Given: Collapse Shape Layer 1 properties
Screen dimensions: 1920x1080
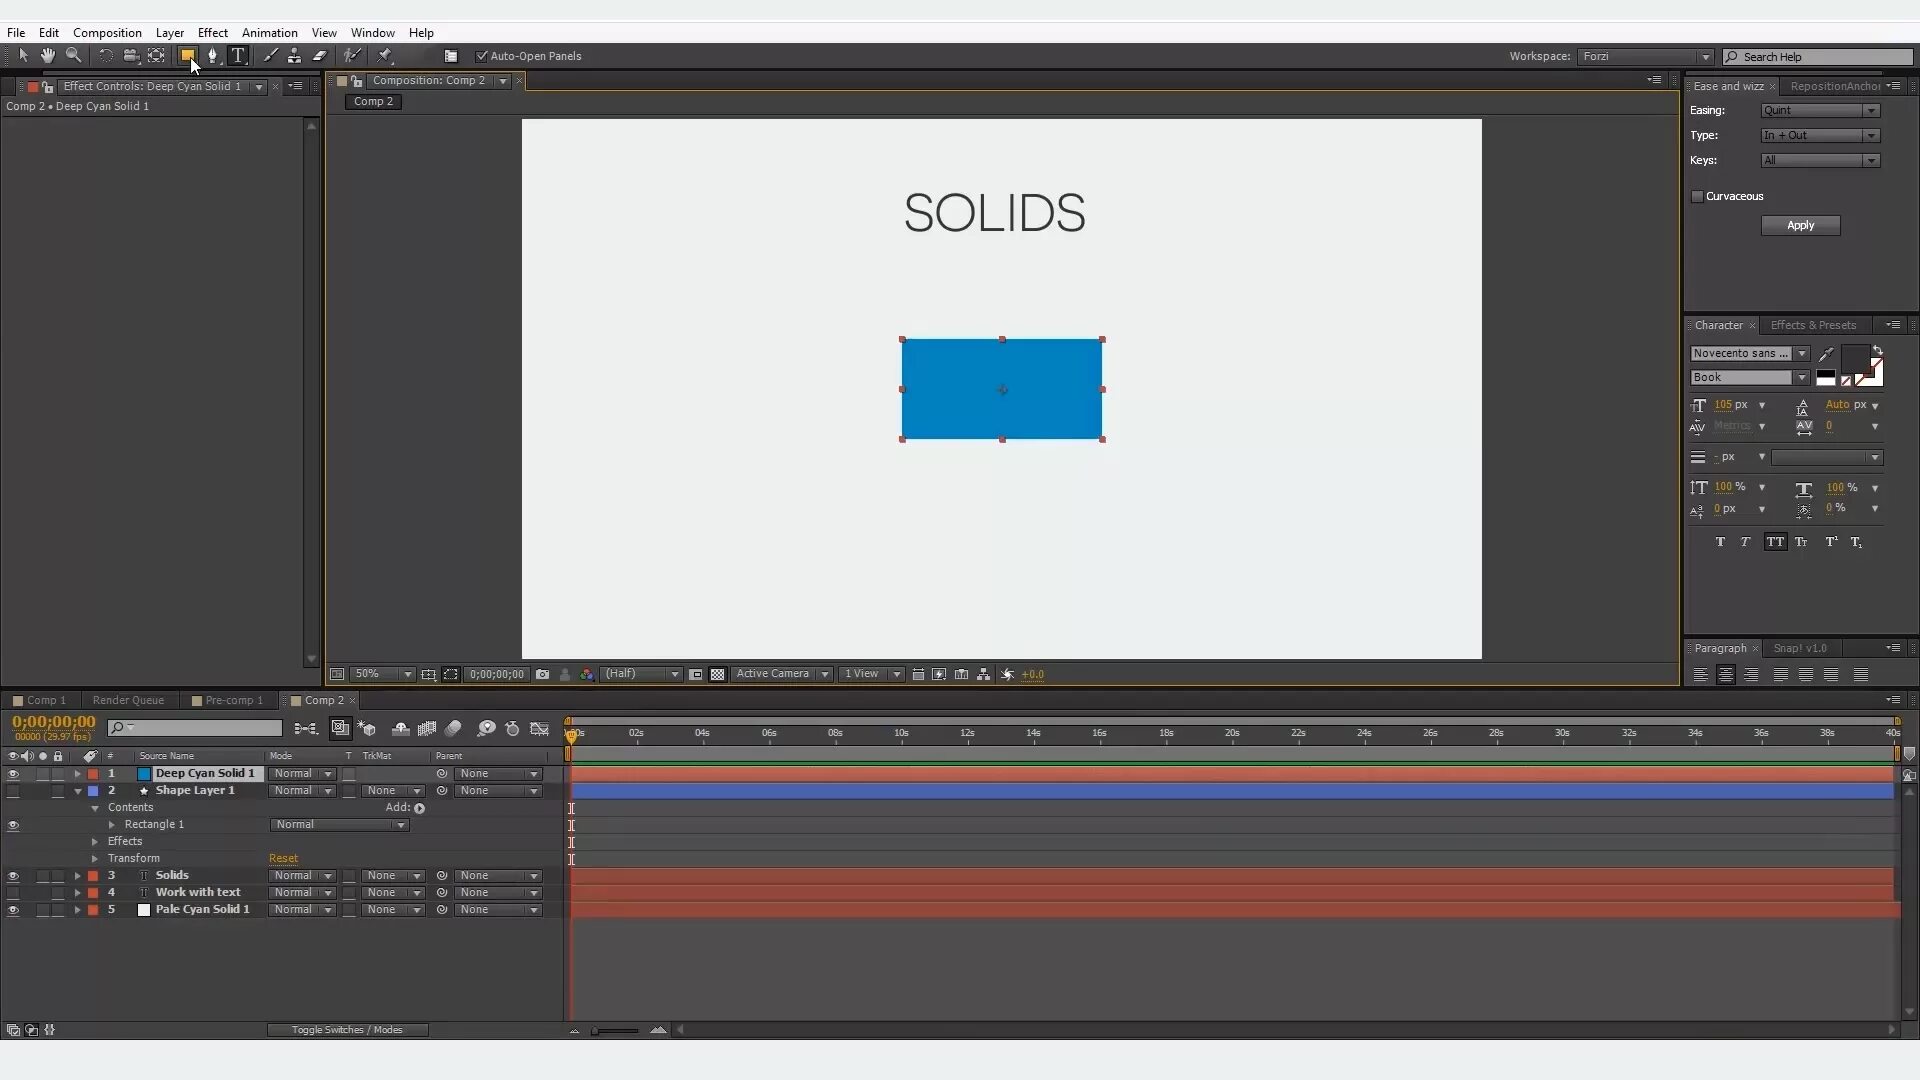Looking at the screenshot, I should [x=78, y=791].
